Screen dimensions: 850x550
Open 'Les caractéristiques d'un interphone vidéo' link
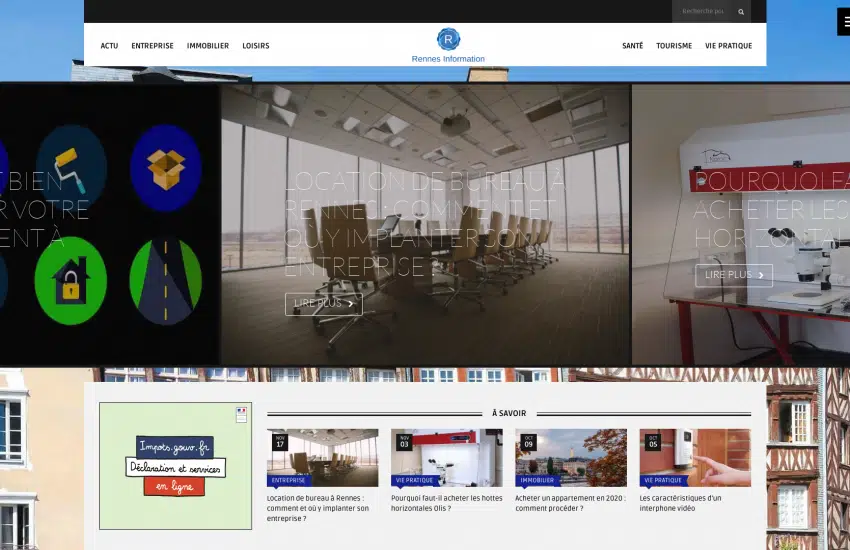[680, 503]
